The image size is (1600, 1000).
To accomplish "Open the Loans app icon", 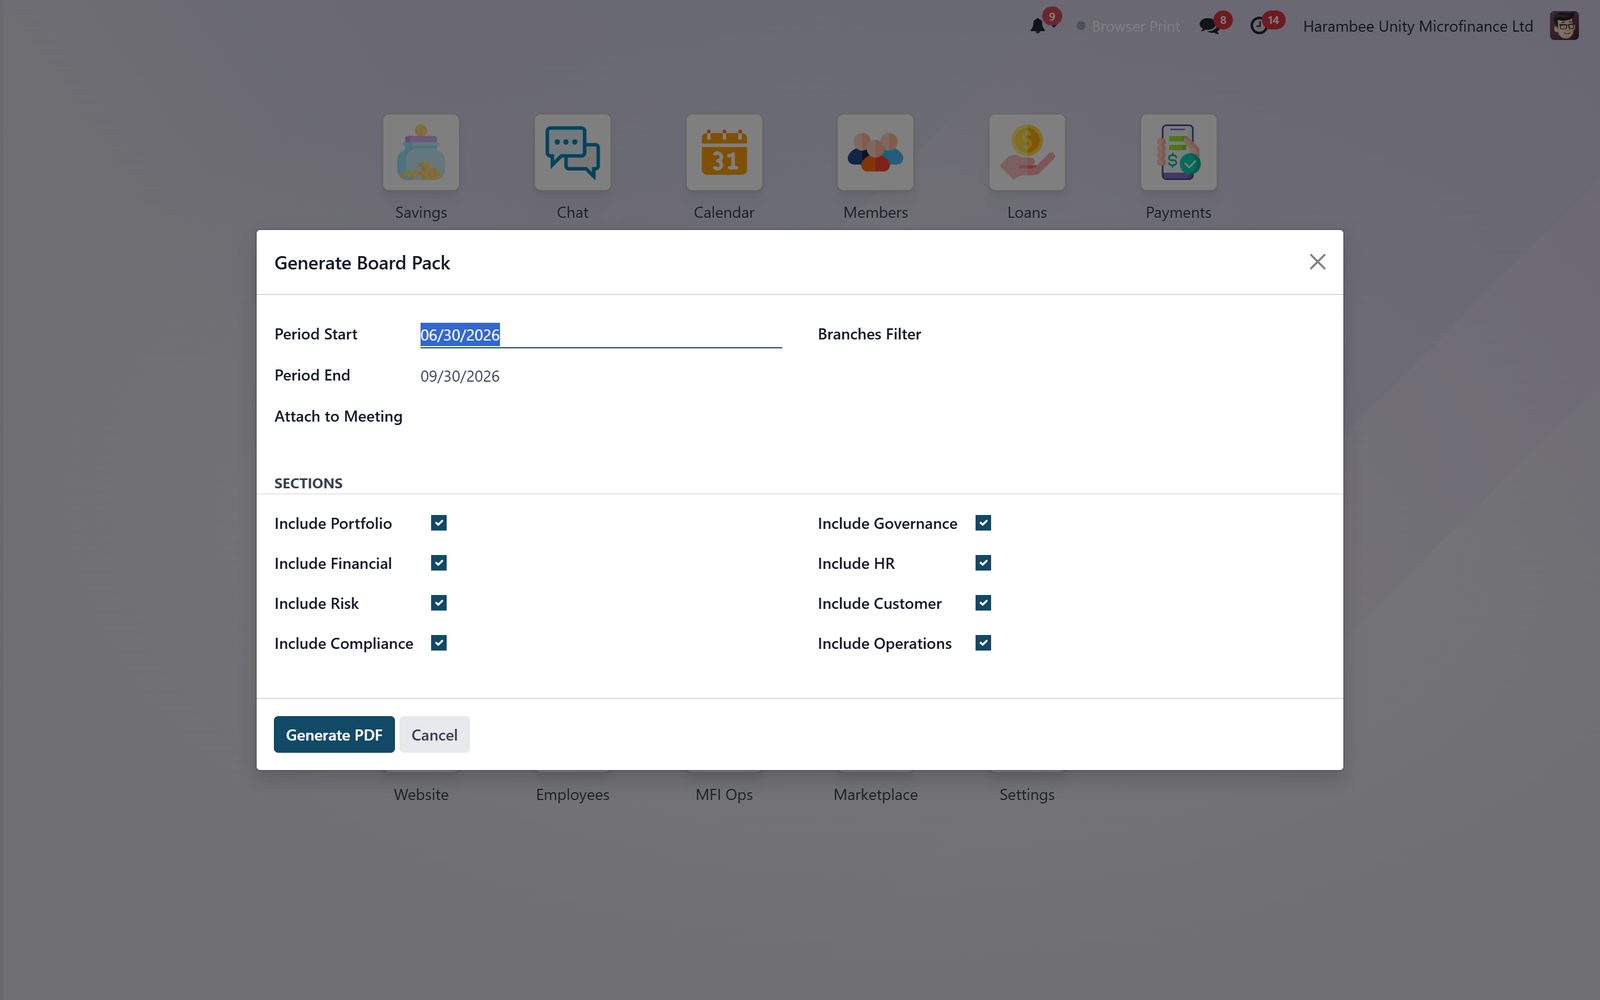I will tap(1027, 152).
